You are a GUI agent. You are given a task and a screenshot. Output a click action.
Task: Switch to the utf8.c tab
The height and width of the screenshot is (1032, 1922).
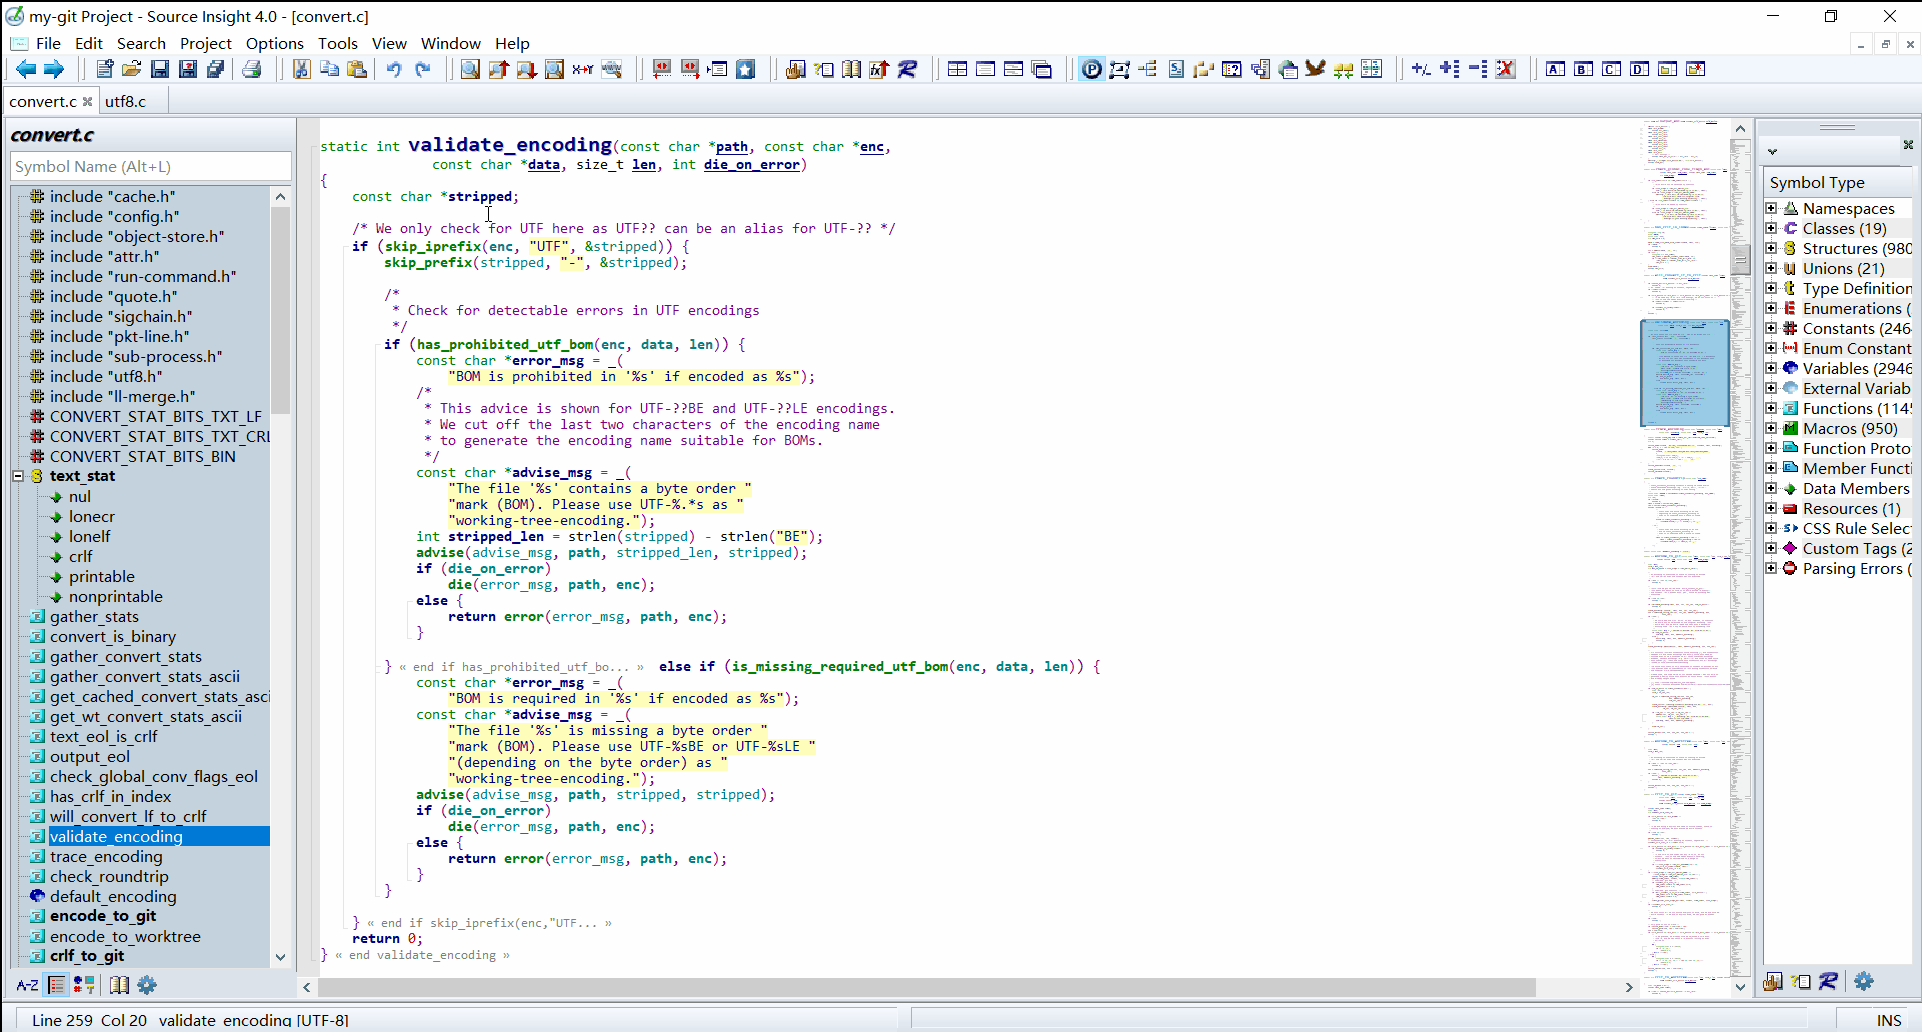[126, 101]
